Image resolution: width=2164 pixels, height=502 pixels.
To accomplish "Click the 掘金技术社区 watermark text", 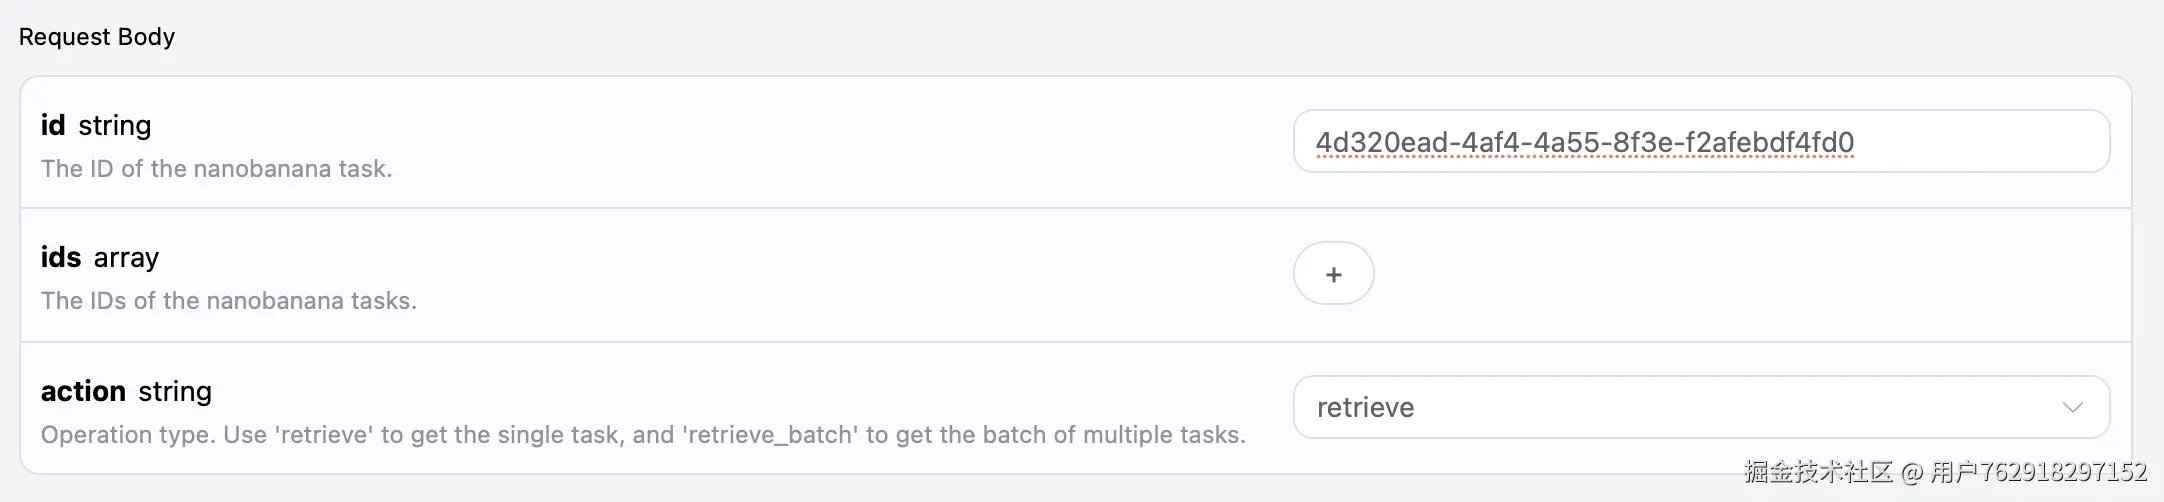I will coord(1818,472).
